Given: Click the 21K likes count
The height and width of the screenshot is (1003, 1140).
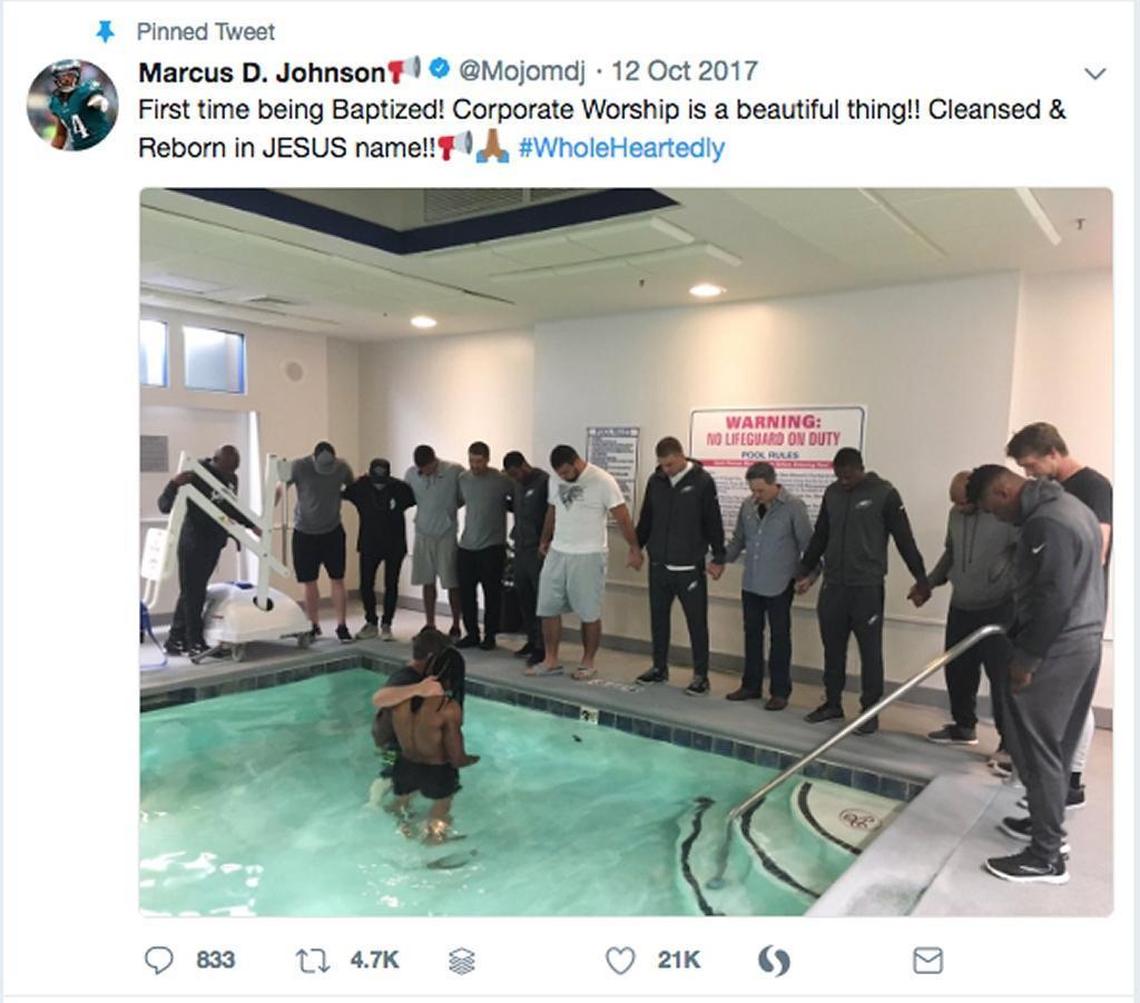Looking at the screenshot, I should click(x=679, y=960).
